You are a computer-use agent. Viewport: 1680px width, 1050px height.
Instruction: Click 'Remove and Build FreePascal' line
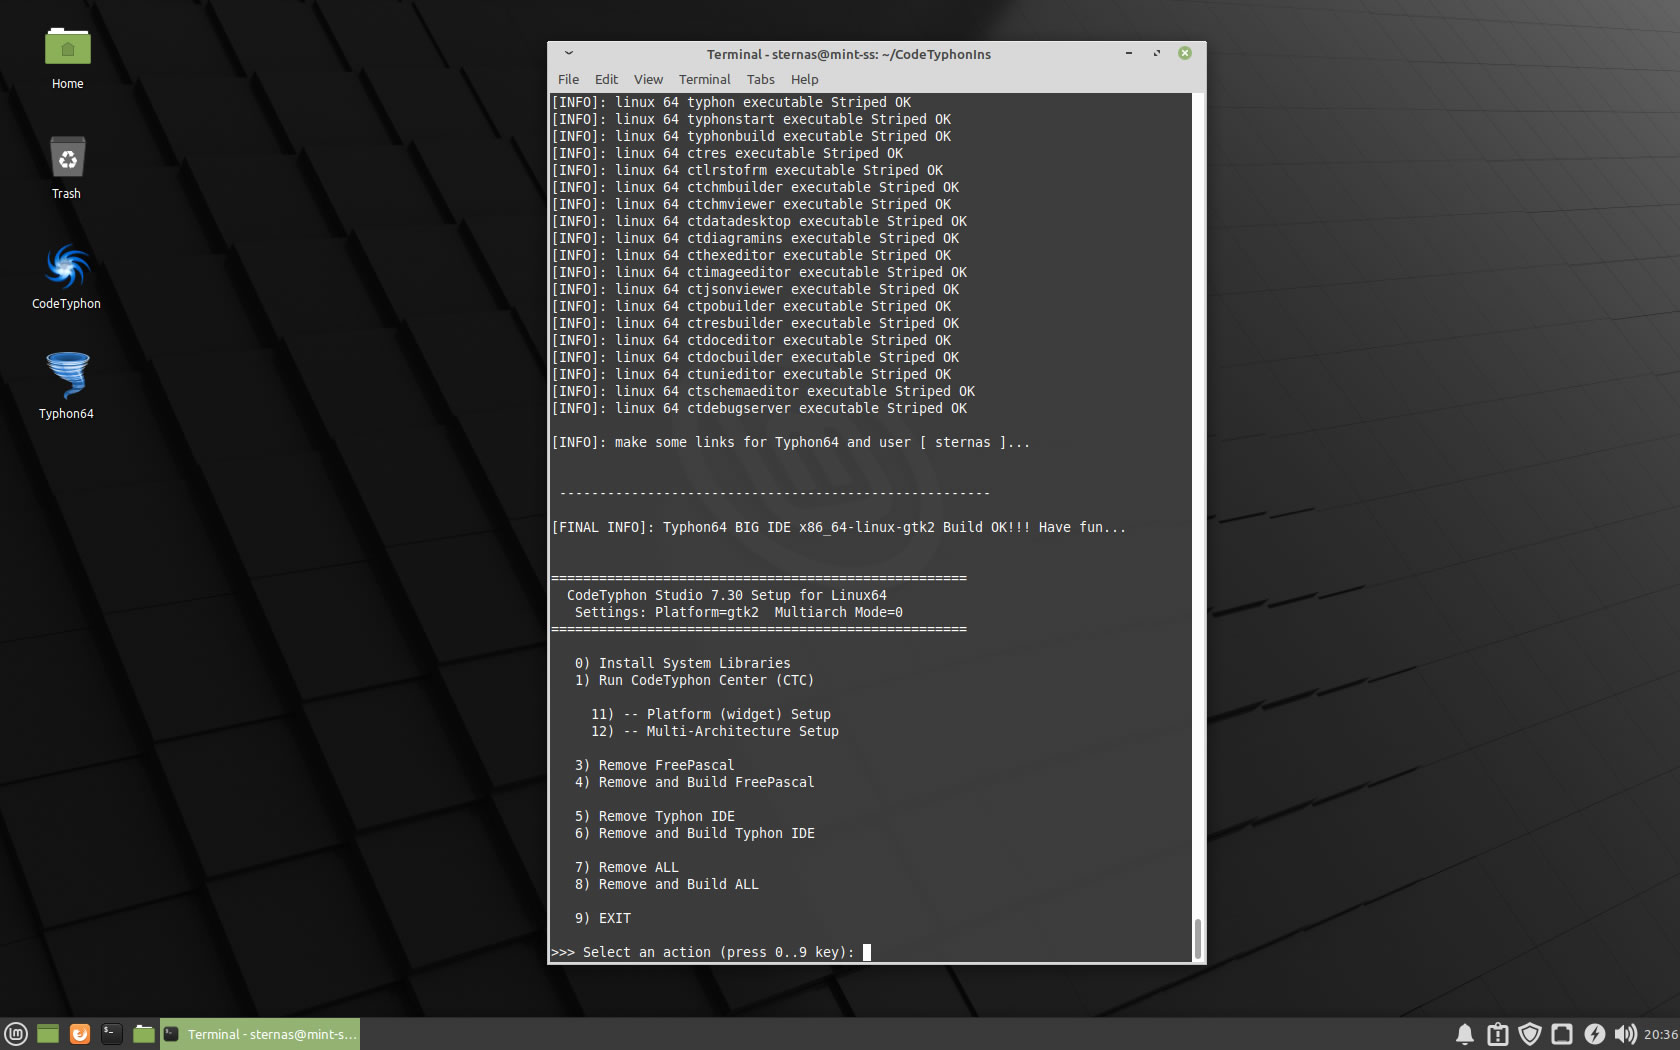[x=694, y=782]
